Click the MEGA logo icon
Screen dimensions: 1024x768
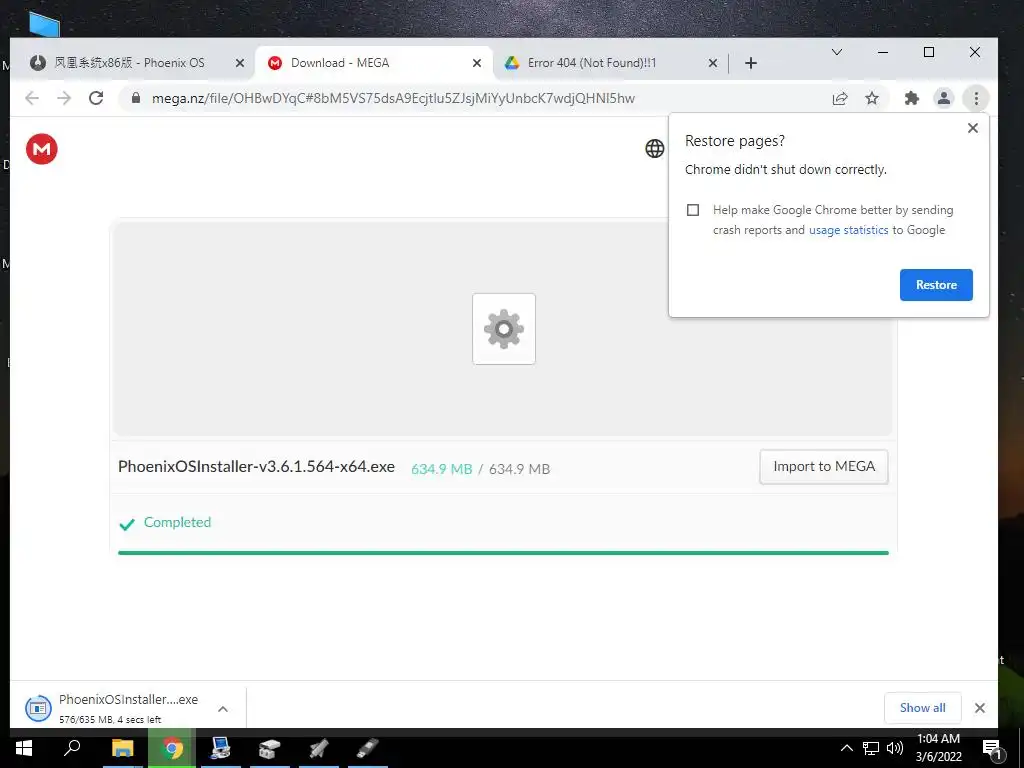tap(42, 149)
